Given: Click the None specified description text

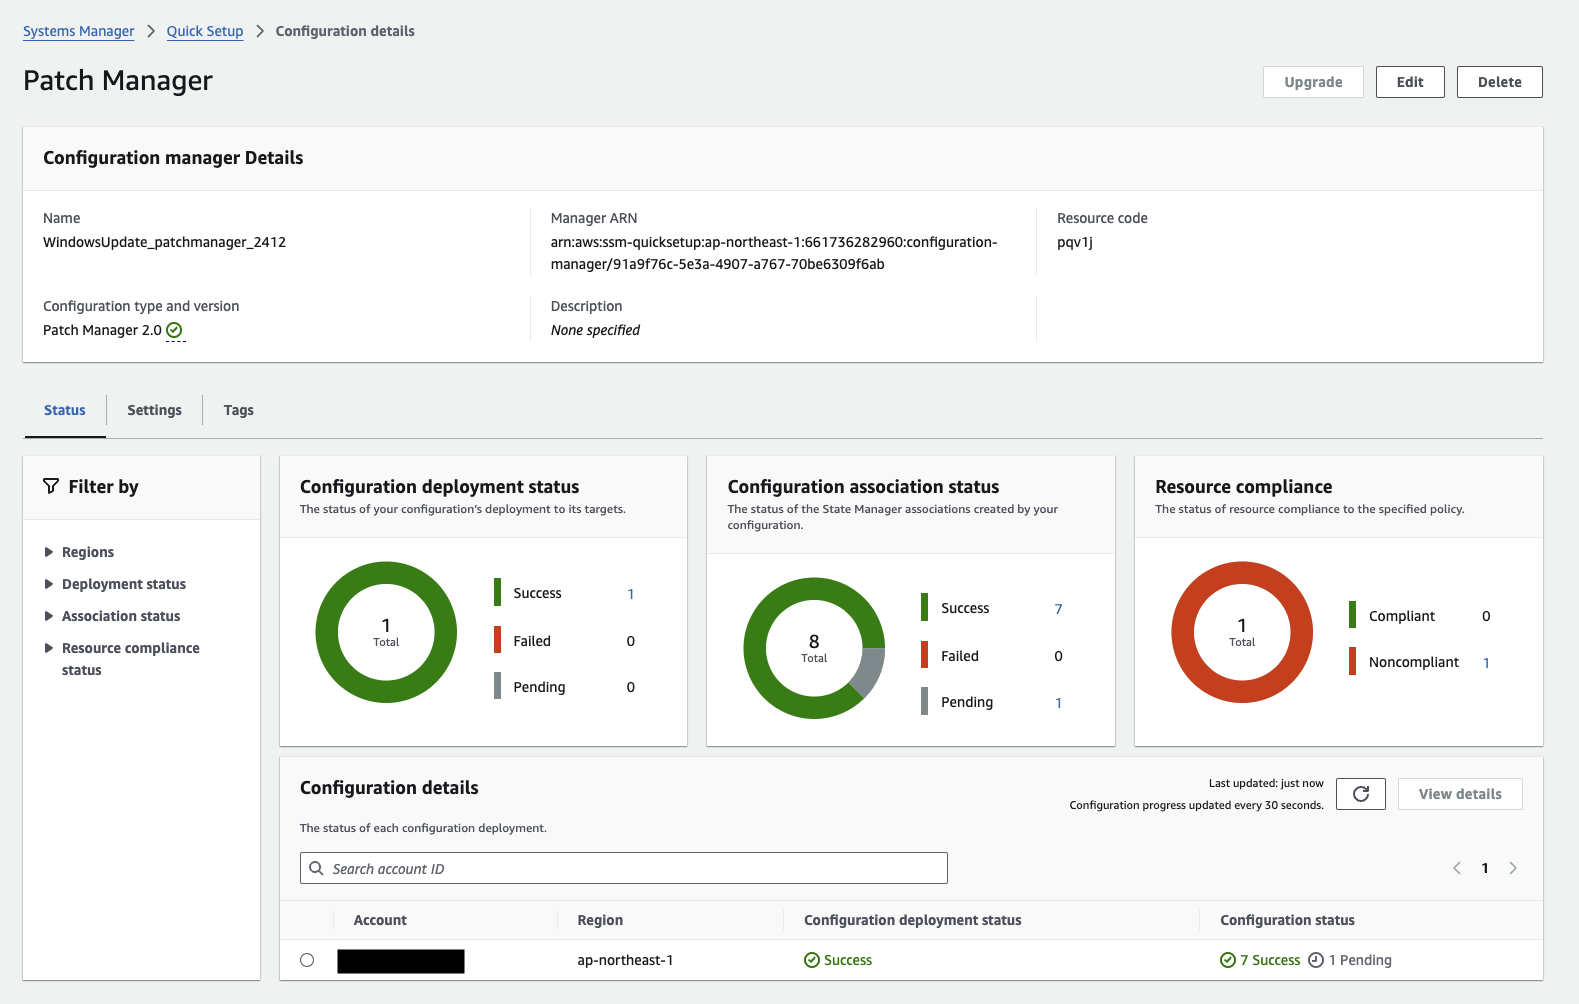Looking at the screenshot, I should (595, 330).
